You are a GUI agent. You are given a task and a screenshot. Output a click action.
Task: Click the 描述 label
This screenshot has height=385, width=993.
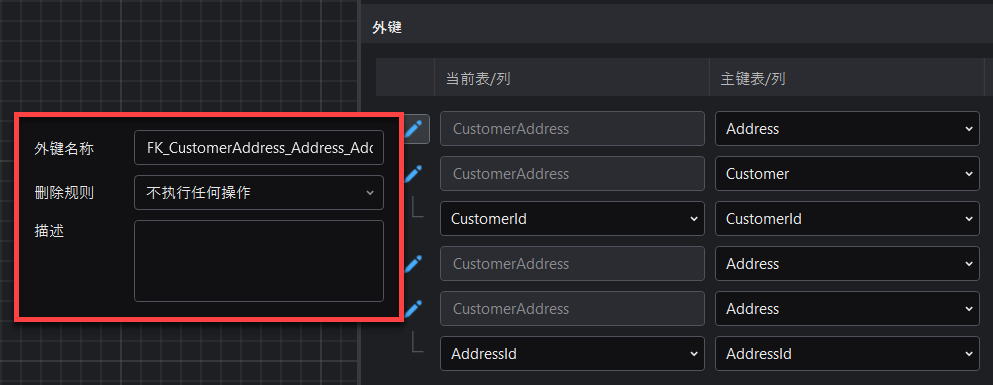tap(49, 230)
